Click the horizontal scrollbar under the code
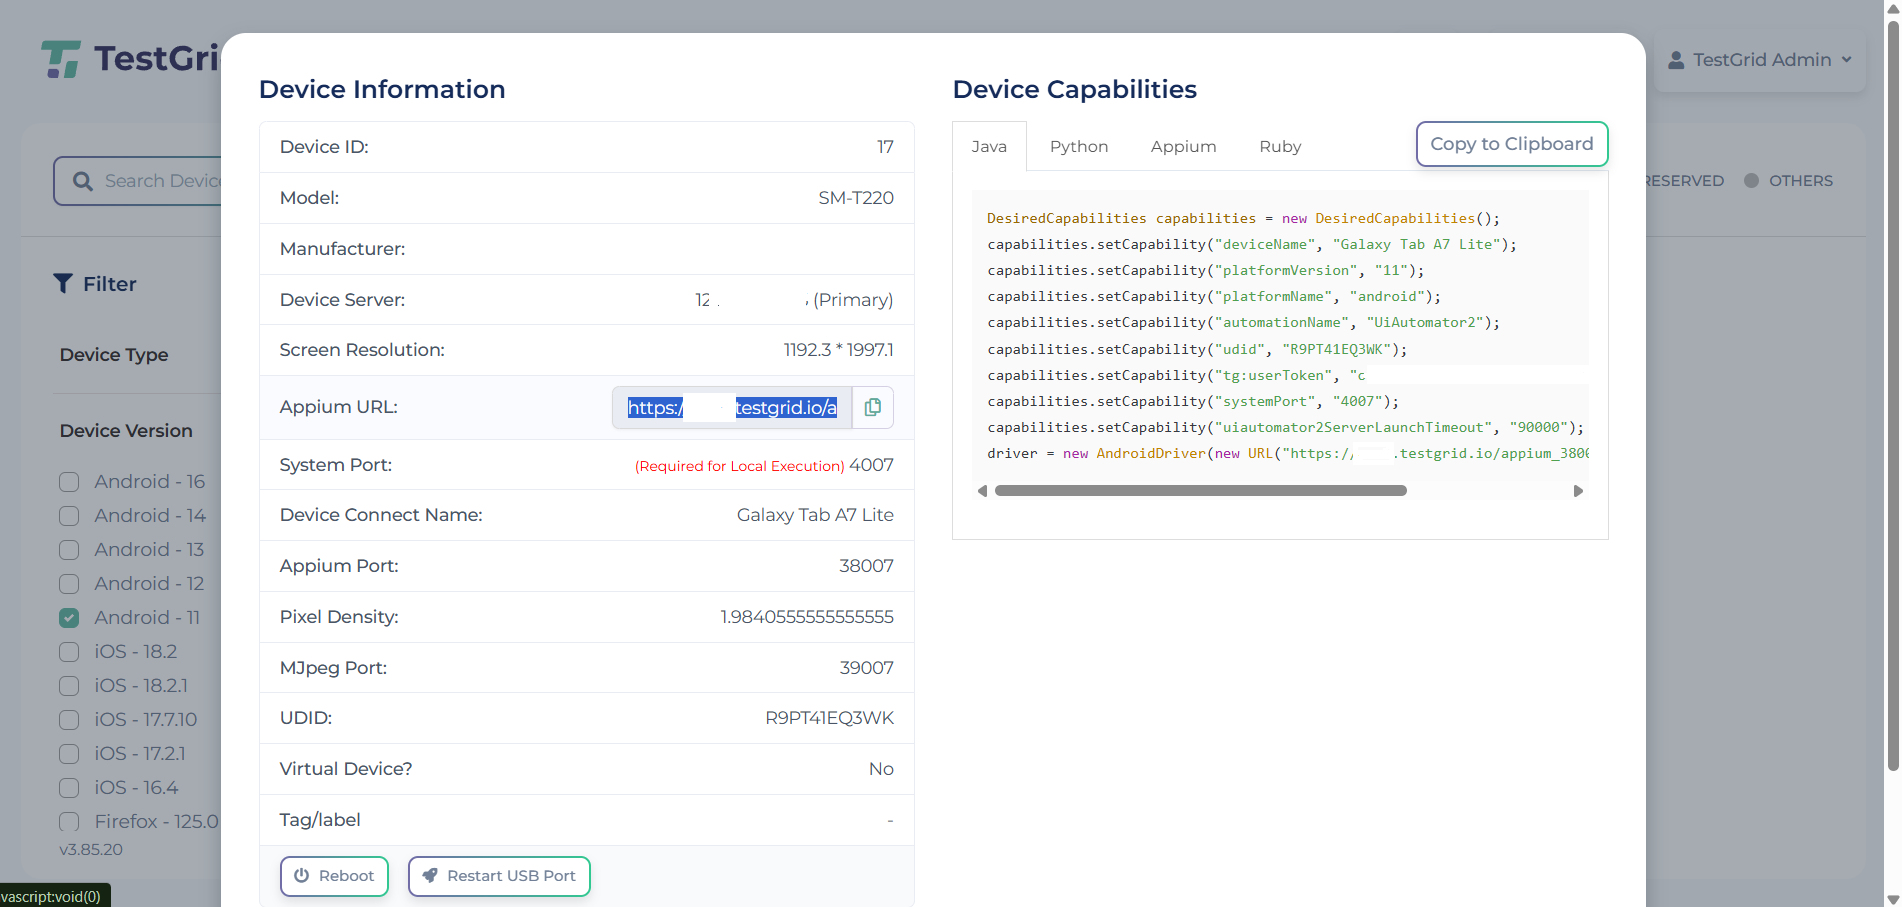Viewport: 1902px width, 907px height. pos(1200,491)
